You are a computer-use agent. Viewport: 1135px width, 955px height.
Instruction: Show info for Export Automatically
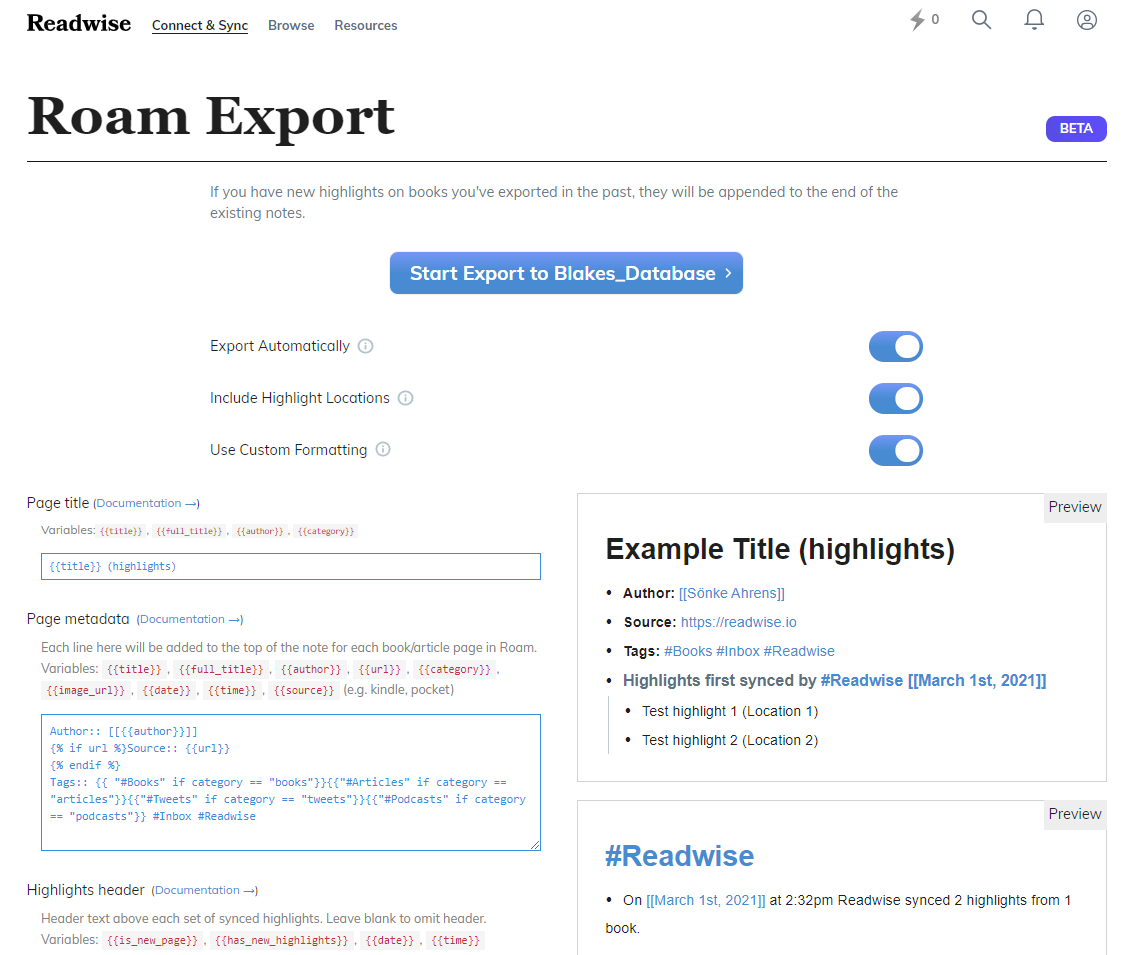[x=366, y=346]
